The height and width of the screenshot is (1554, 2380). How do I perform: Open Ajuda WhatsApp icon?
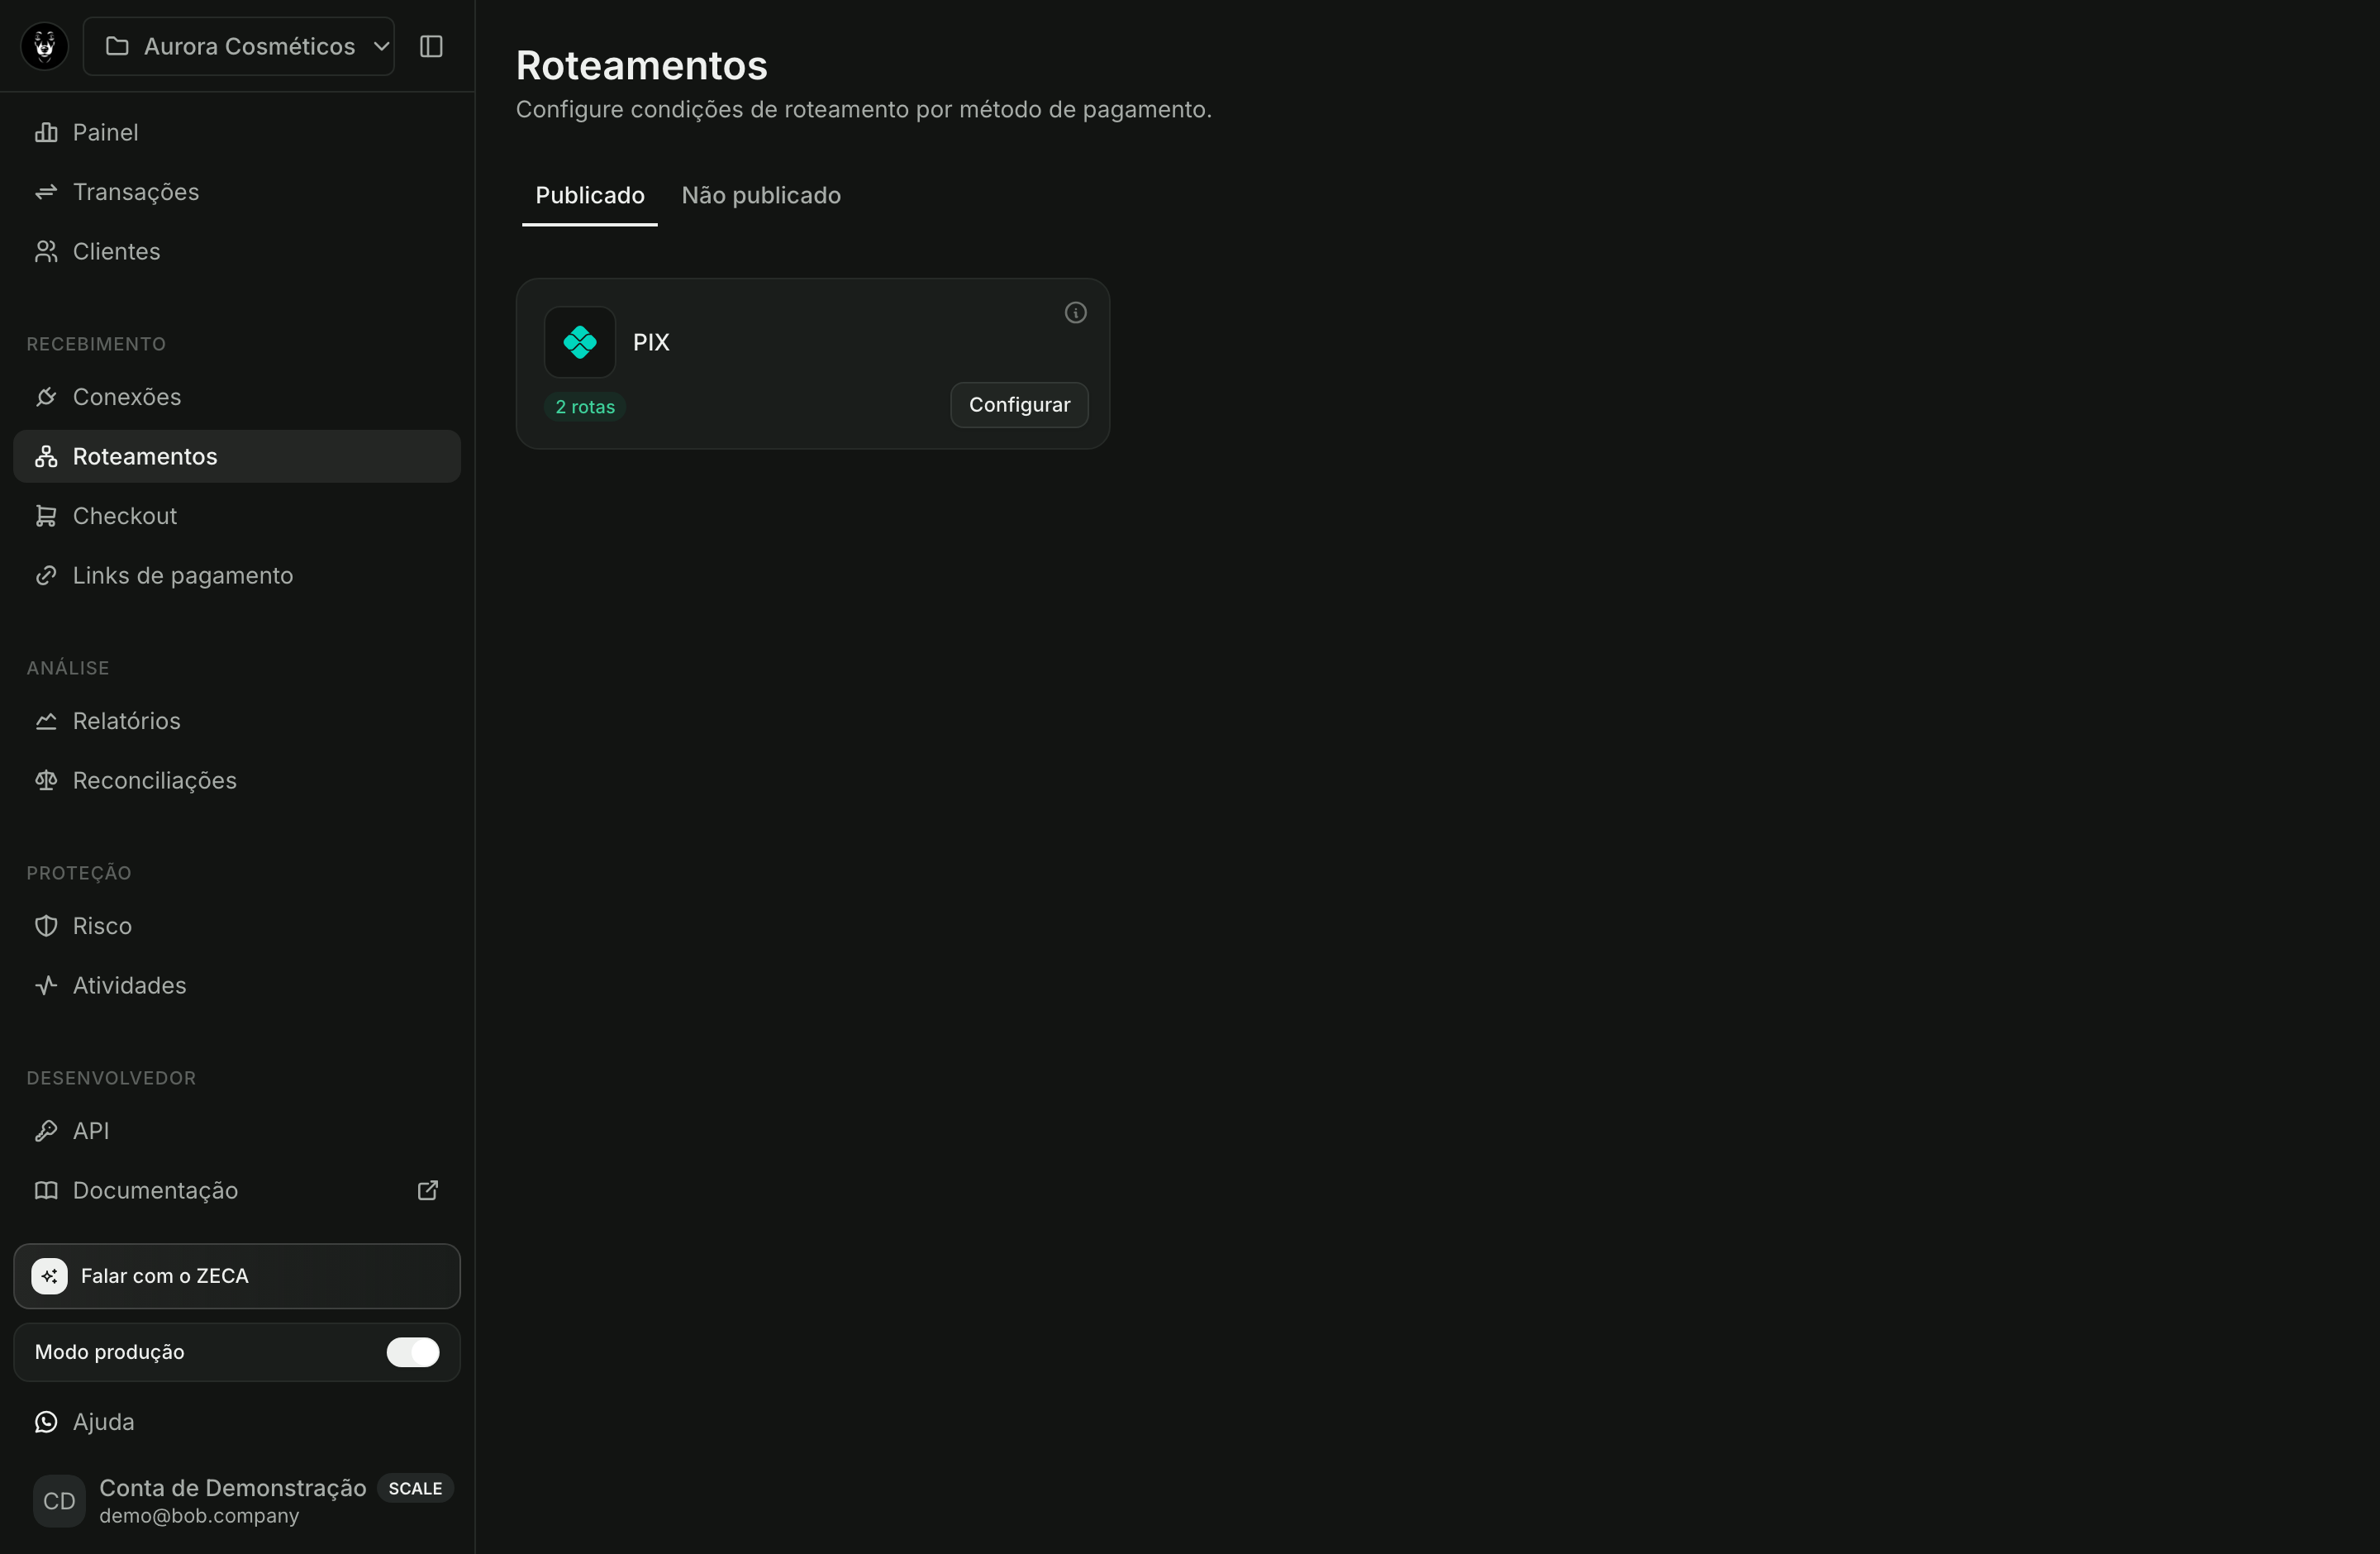[46, 1422]
